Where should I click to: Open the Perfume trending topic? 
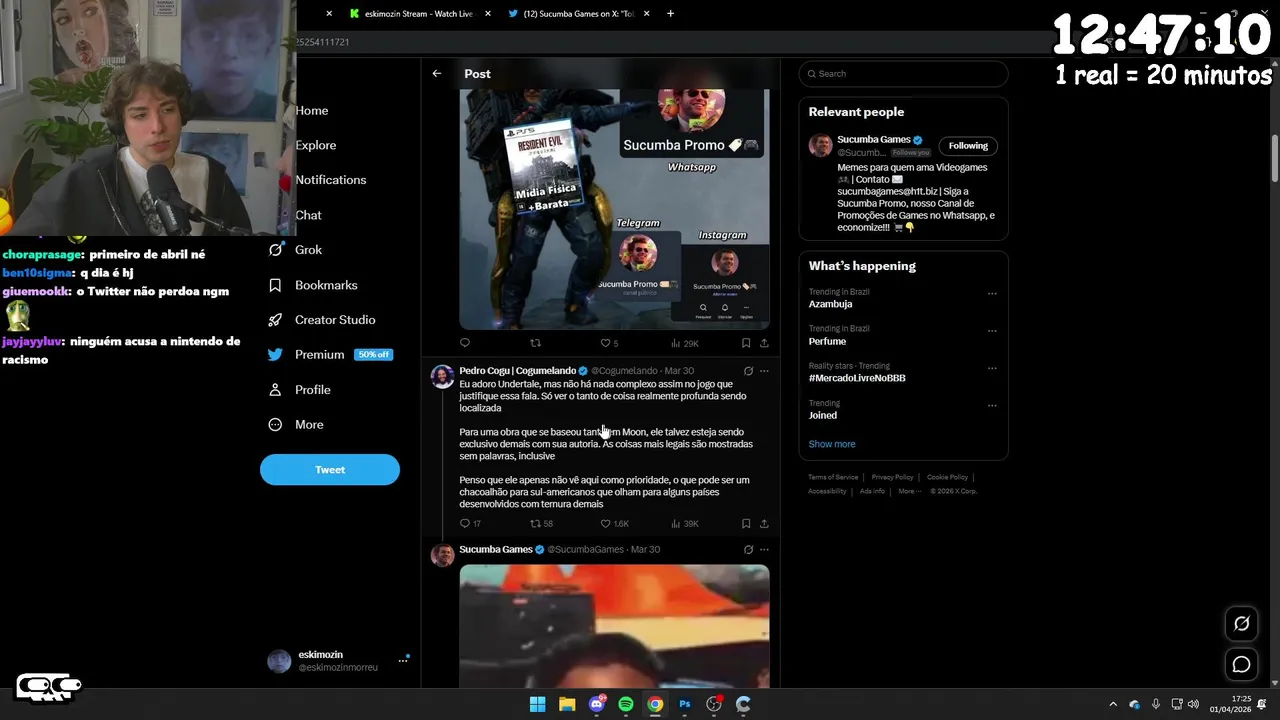(827, 341)
